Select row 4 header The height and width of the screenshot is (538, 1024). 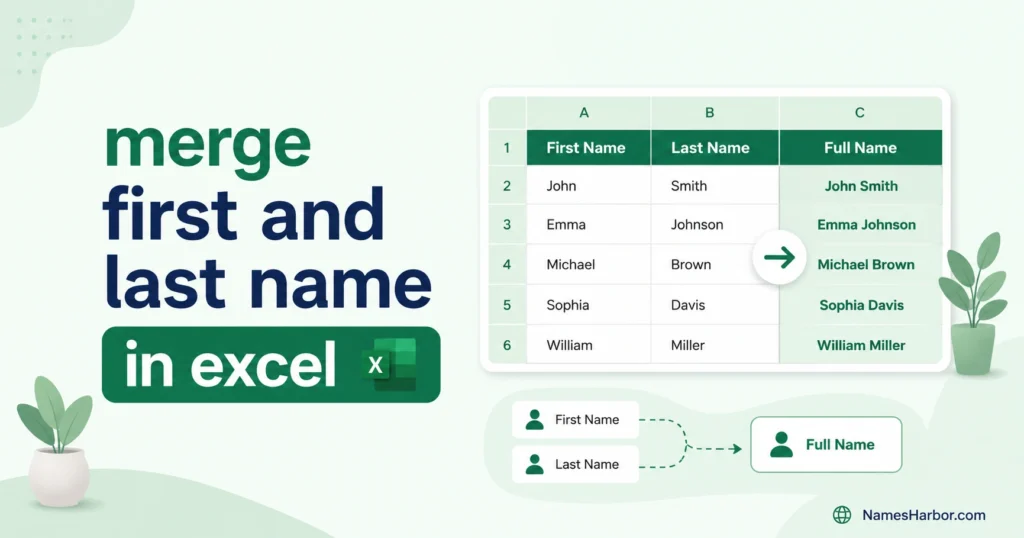point(507,264)
